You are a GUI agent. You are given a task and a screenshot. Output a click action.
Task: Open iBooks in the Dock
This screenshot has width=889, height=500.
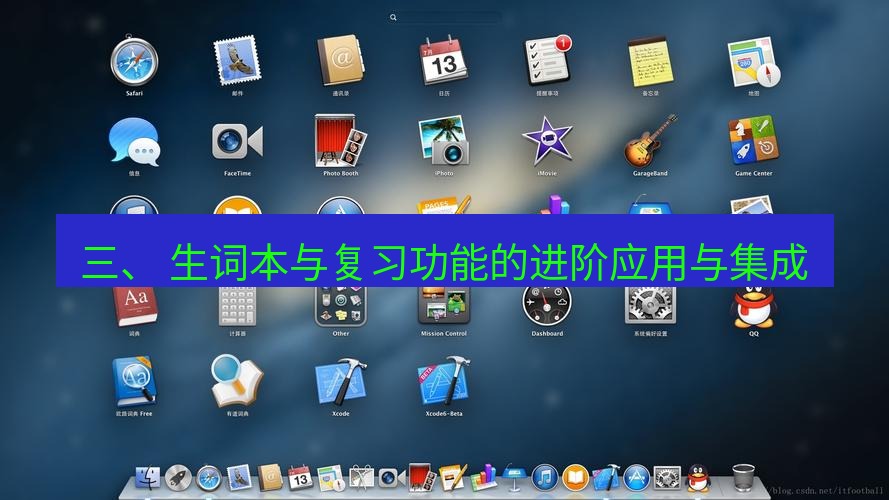[x=575, y=477]
